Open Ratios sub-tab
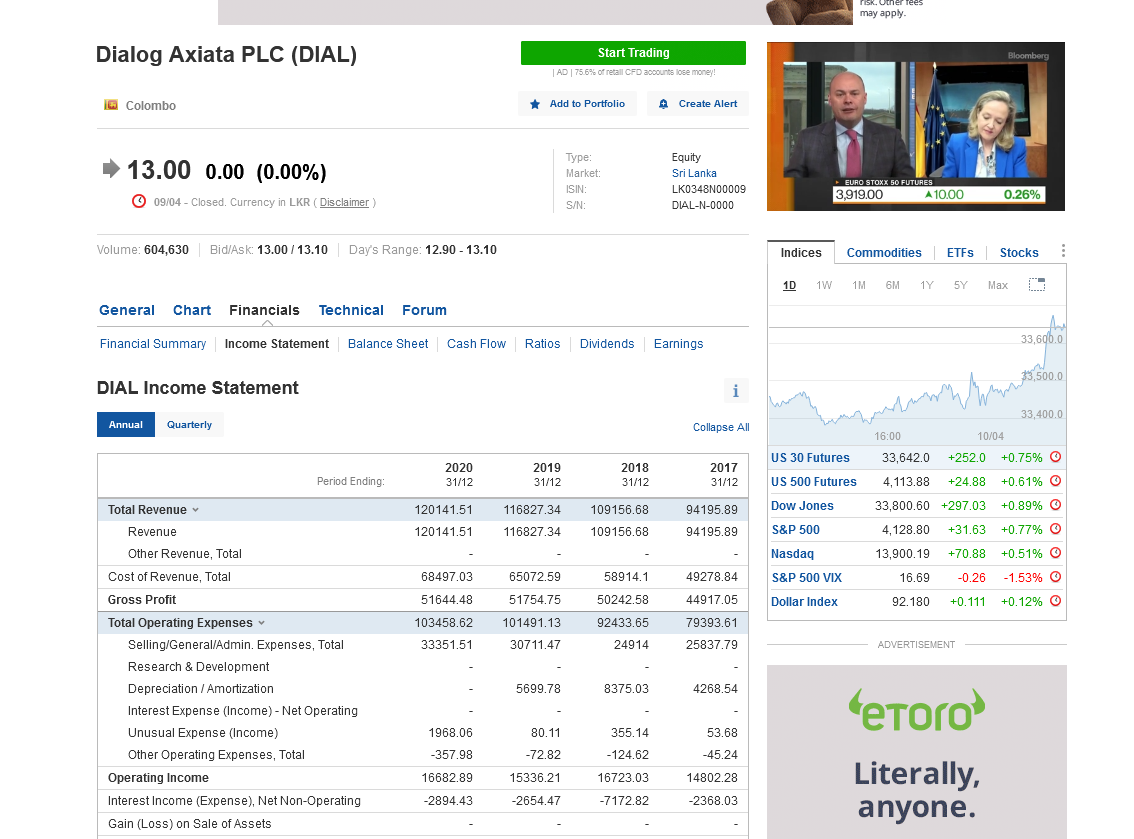The width and height of the screenshot is (1134, 839). [542, 344]
